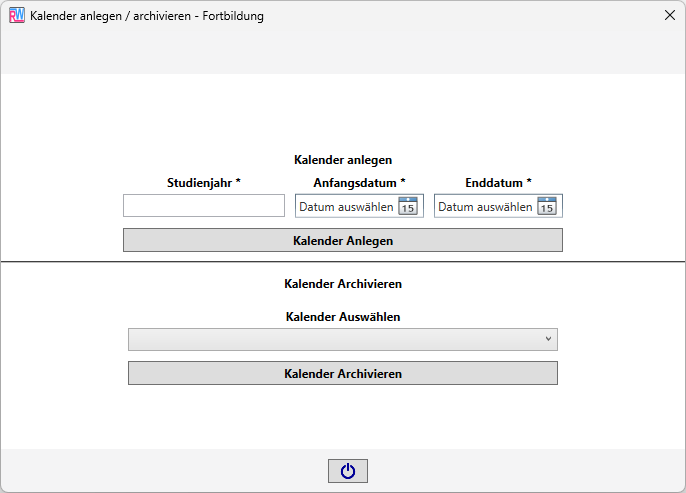Click the Kalender anlegen section heading
Viewport: 686px width, 493px height.
[x=343, y=160]
